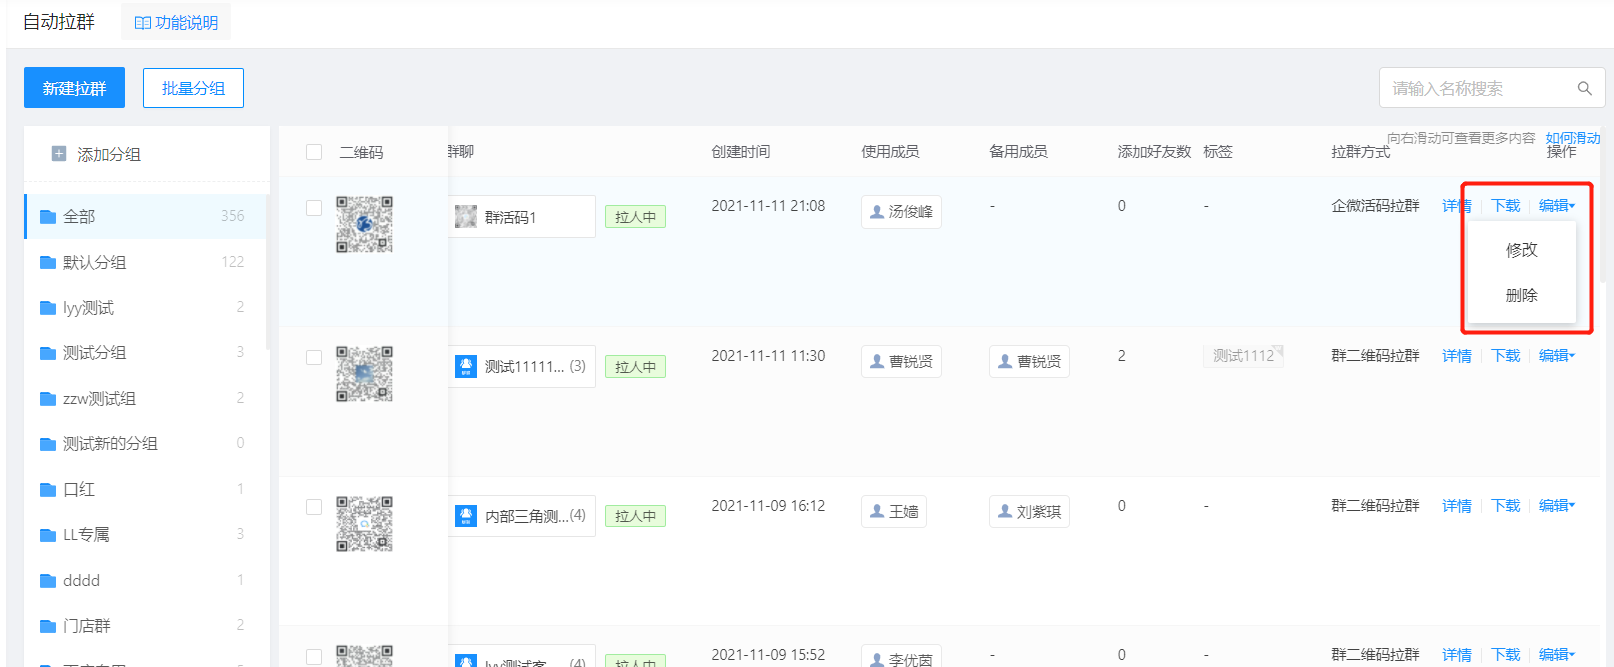1614x667 pixels.
Task: Click 使用成员 tag 曹锐贤
Action: (901, 362)
